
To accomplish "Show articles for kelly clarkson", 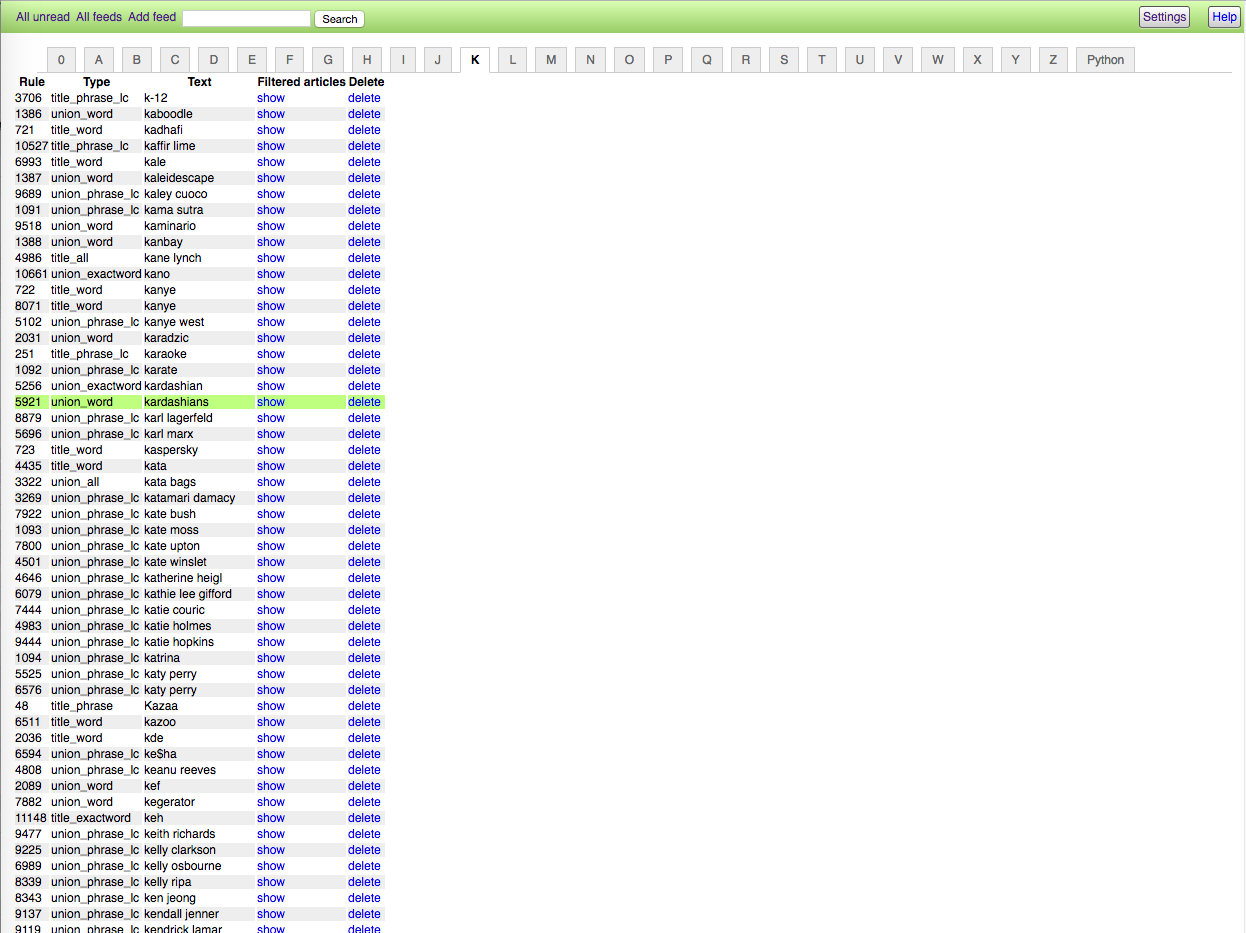I will pos(271,850).
